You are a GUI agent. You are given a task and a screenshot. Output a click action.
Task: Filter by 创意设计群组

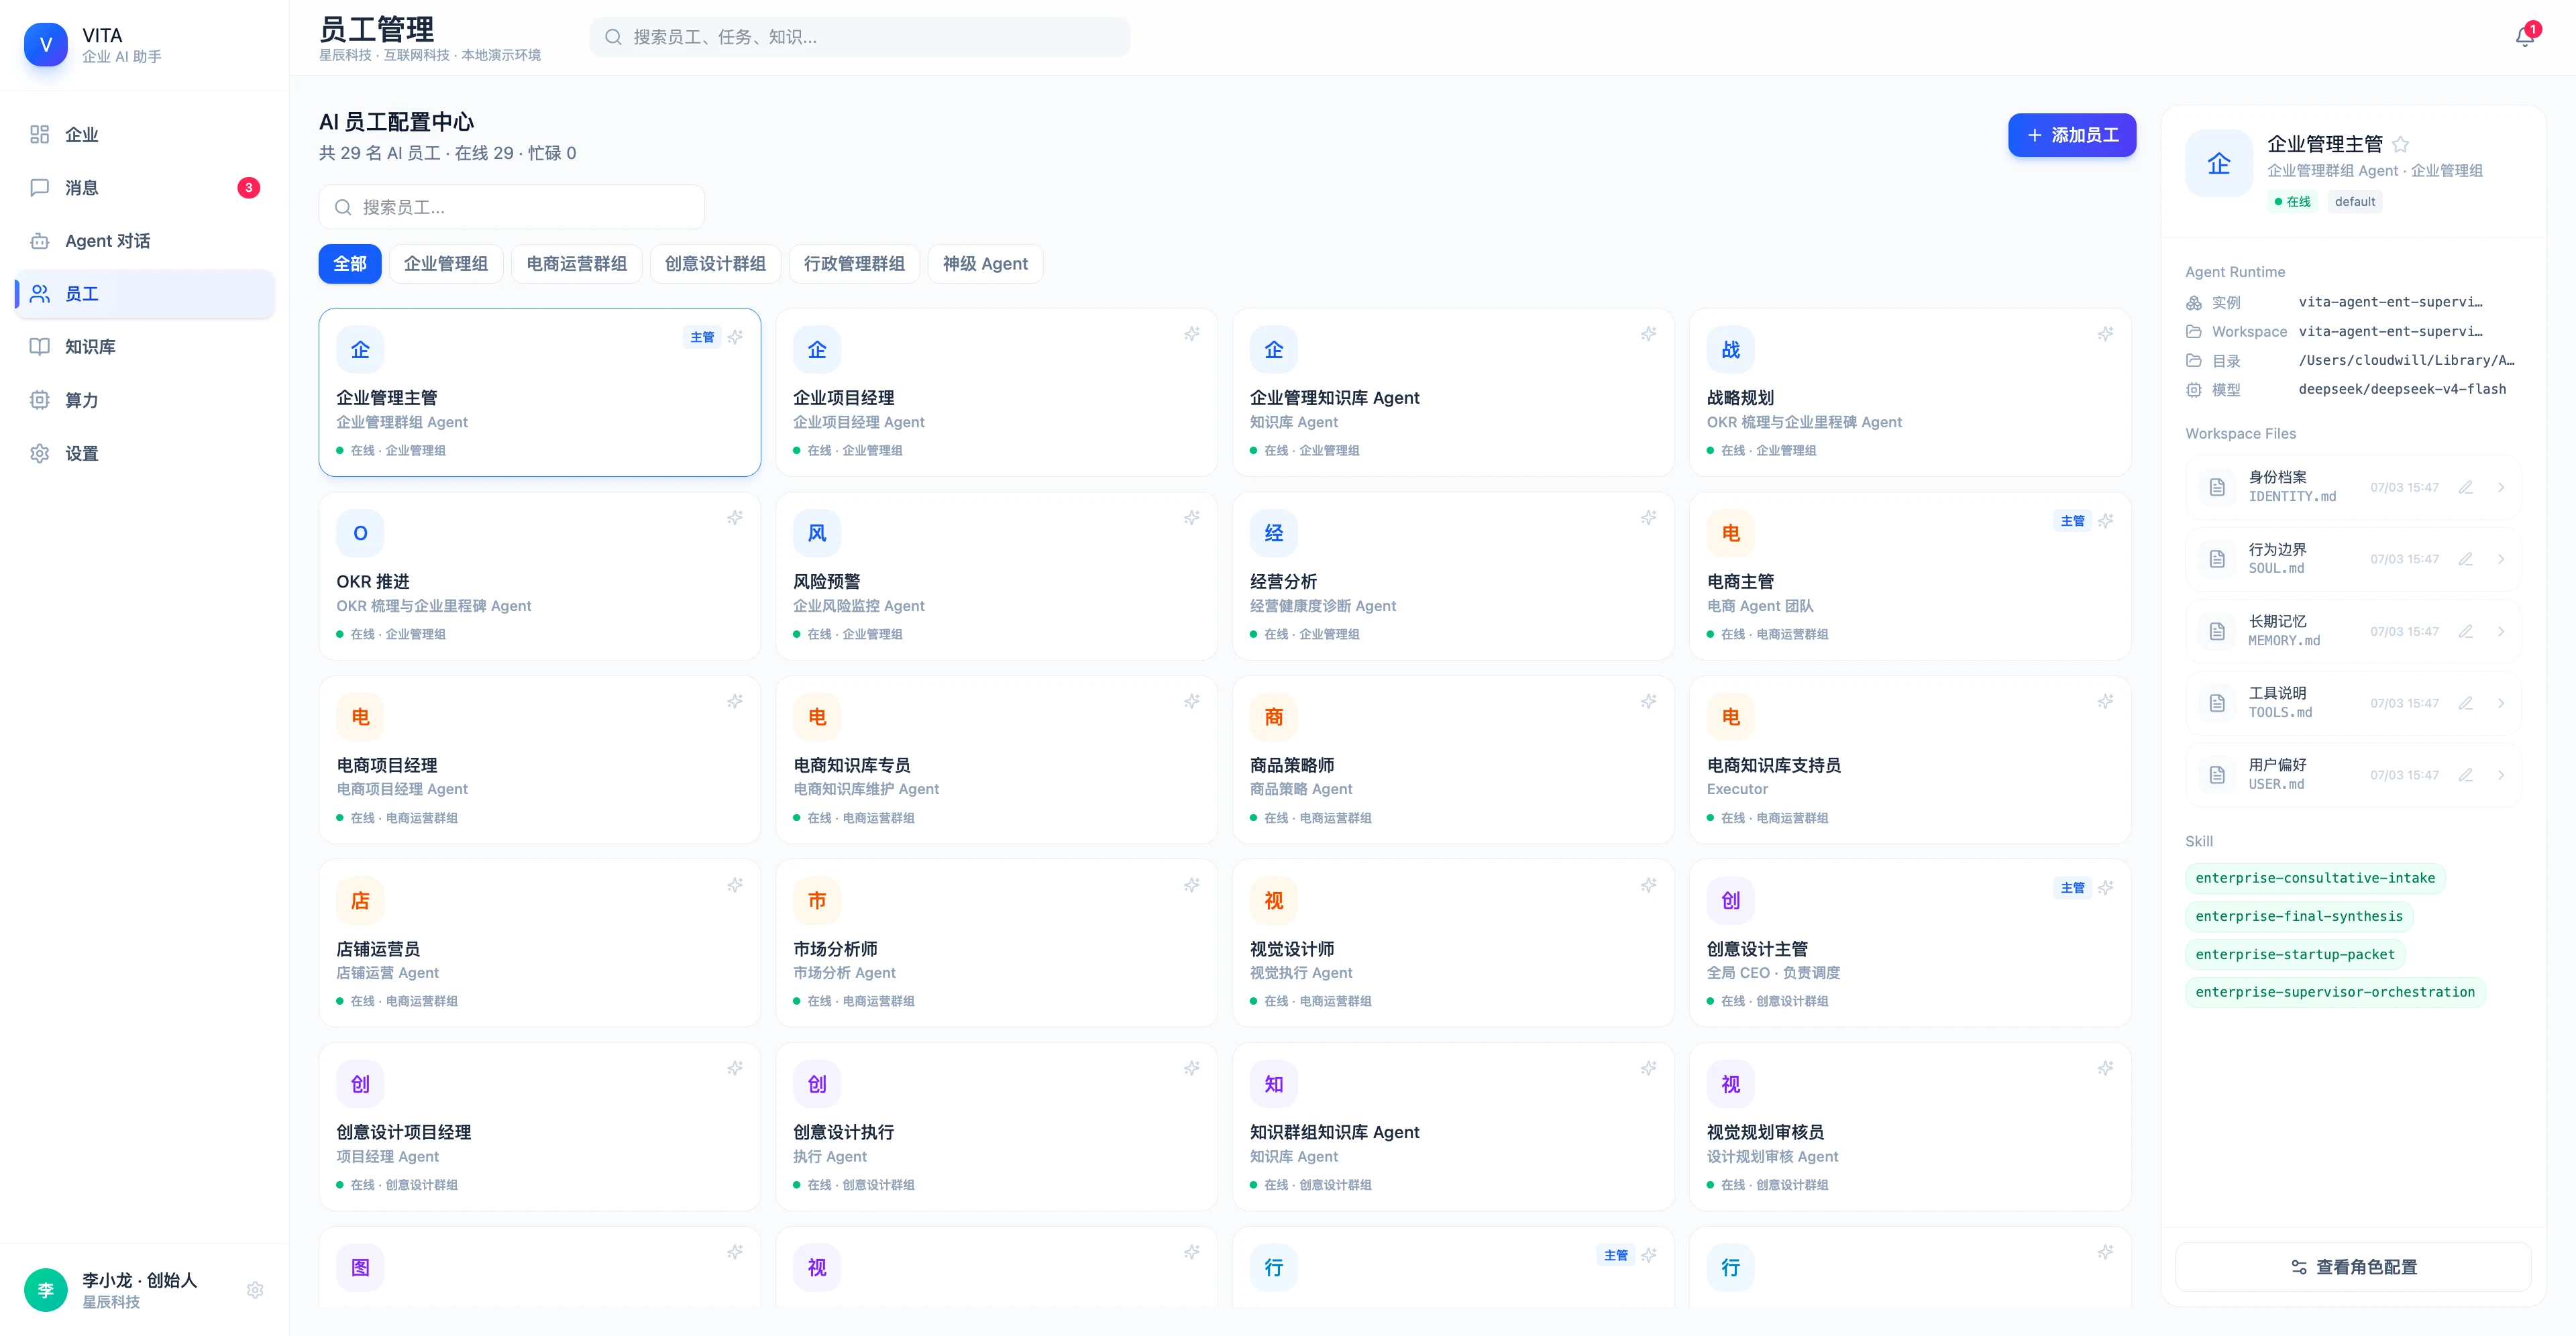[x=715, y=264]
